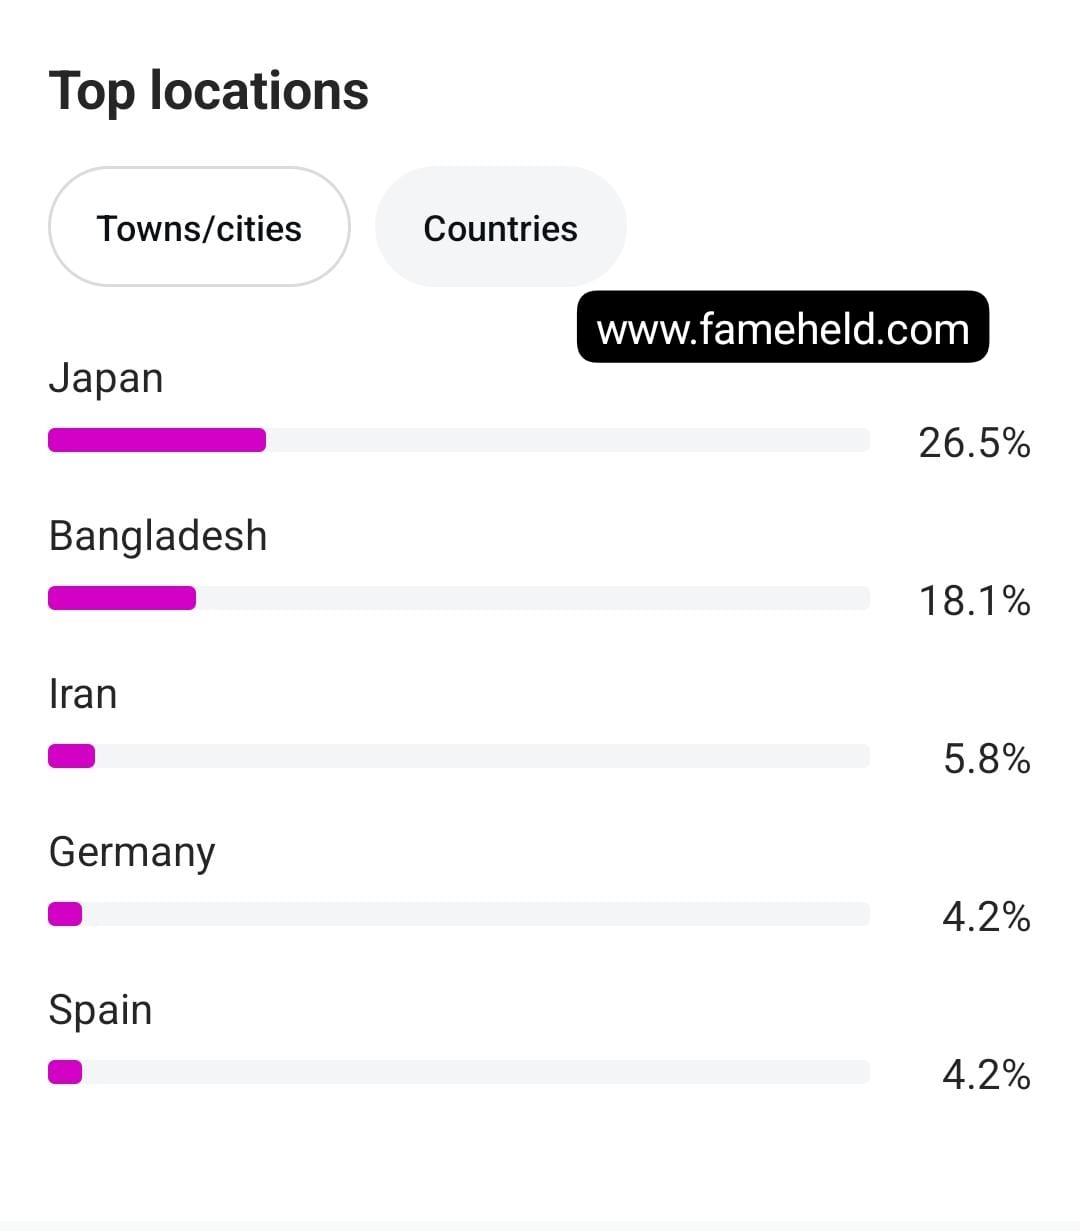The height and width of the screenshot is (1231, 1080).
Task: Switch to the Towns/cities tab
Action: click(199, 227)
